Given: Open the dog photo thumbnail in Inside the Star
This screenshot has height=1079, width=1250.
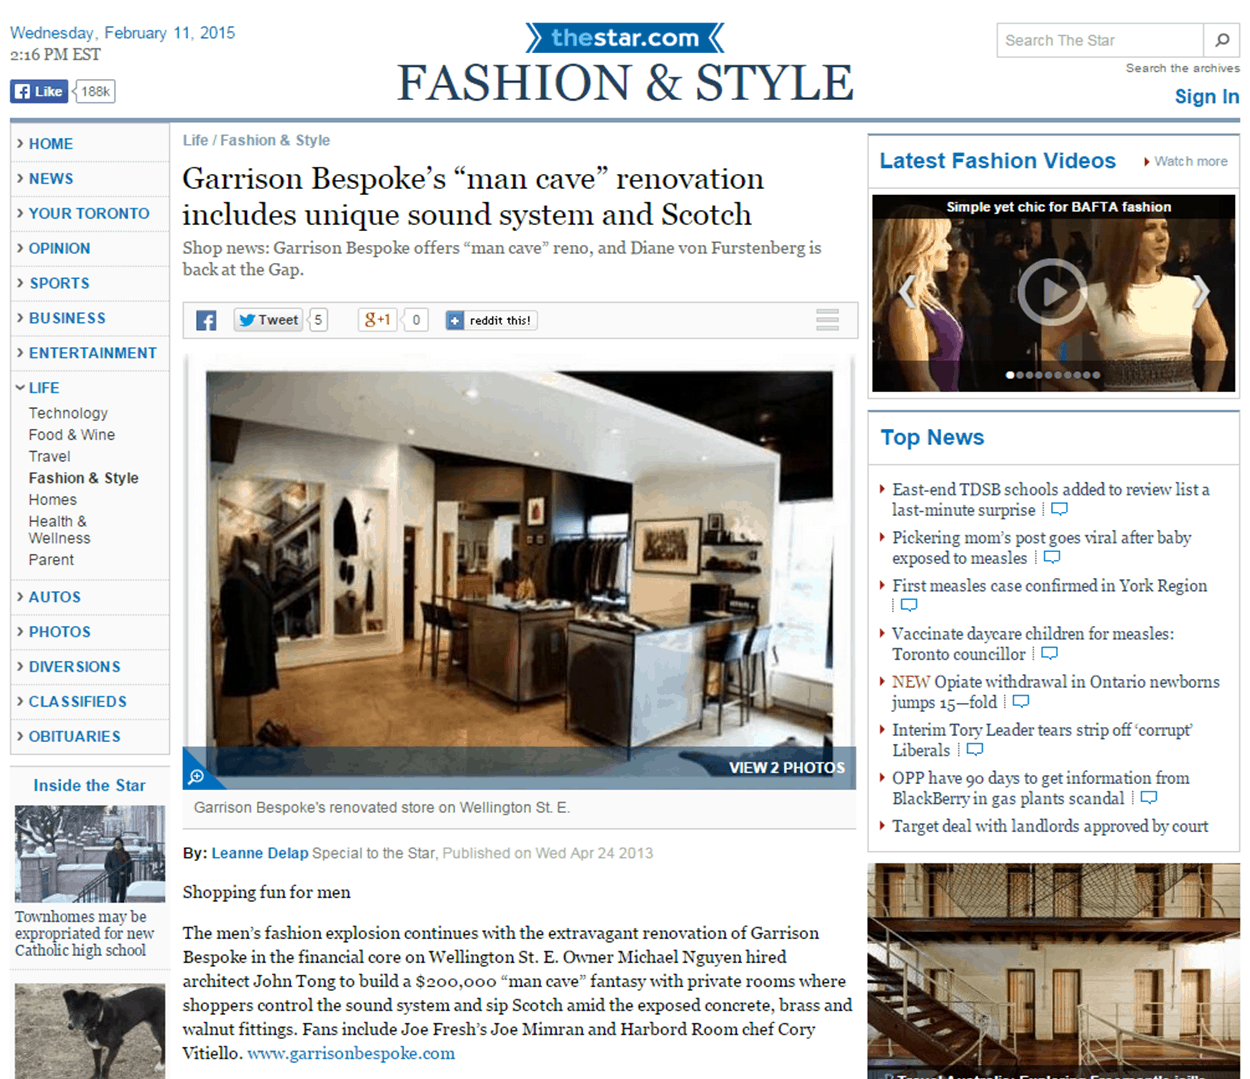Looking at the screenshot, I should (x=90, y=1031).
